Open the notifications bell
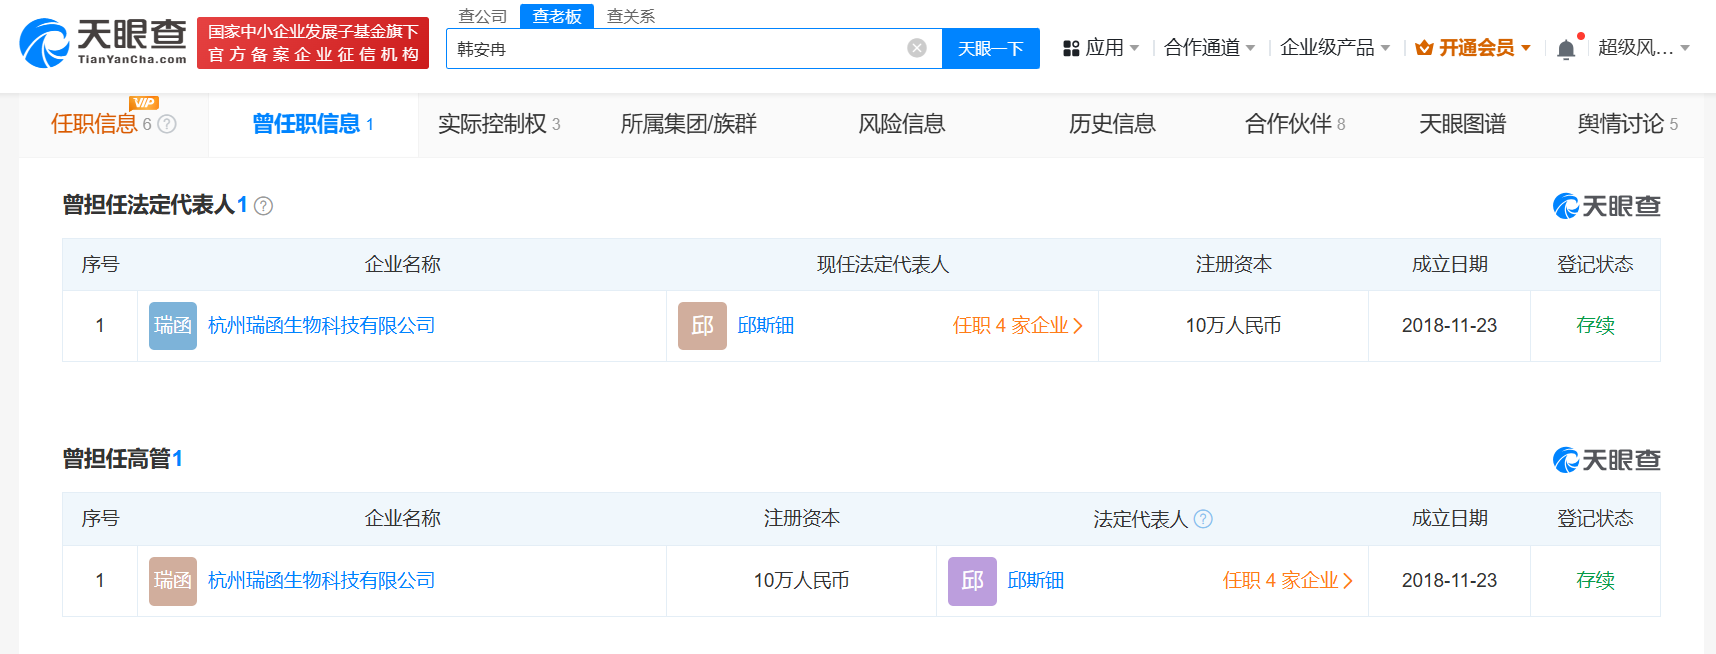The height and width of the screenshot is (654, 1716). 1566,49
